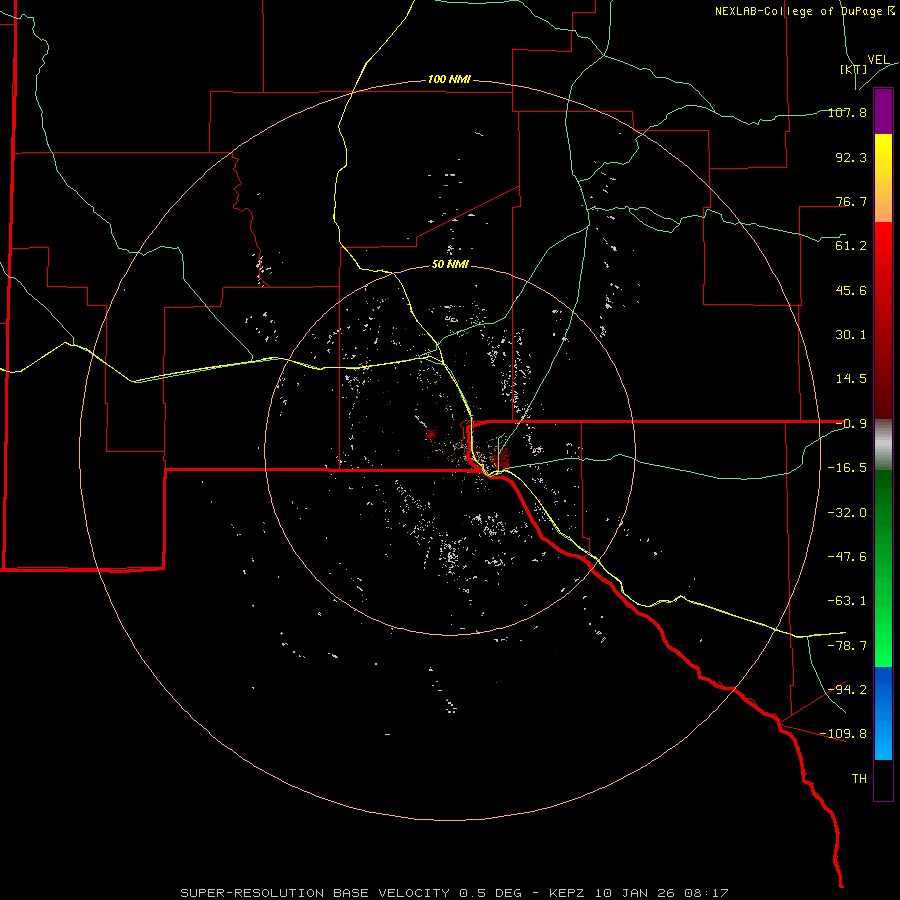Click the 30.1 legend value

pos(851,335)
